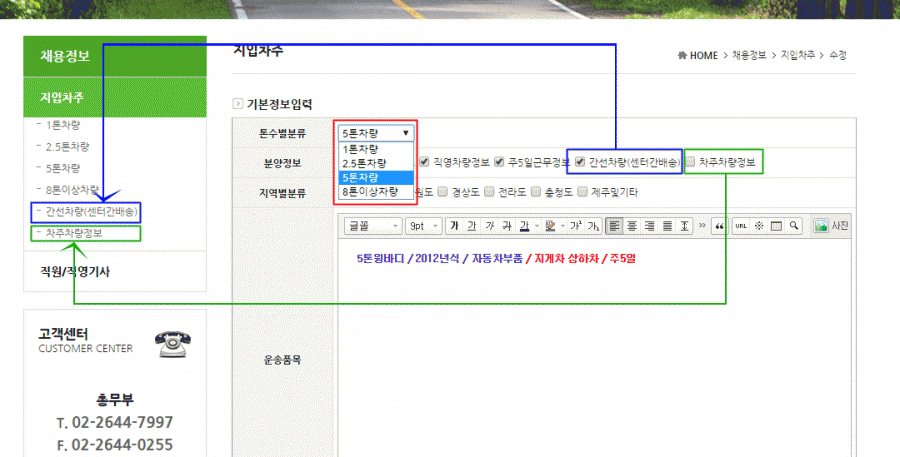Open the font color palette arrow
The image size is (900, 457).
click(x=537, y=226)
